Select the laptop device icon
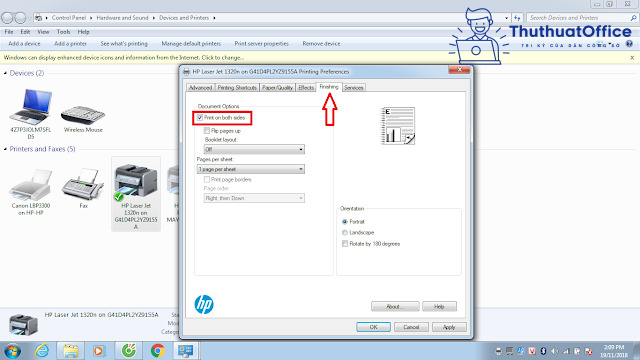This screenshot has height=360, width=640. coord(31,107)
